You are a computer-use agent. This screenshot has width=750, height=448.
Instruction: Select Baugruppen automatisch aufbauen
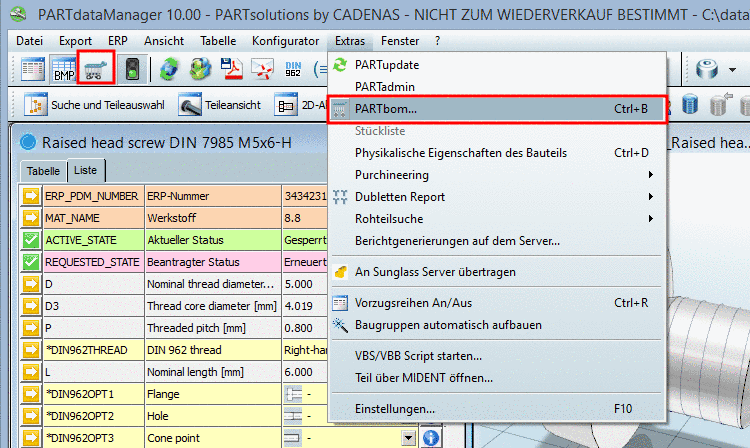click(x=497, y=325)
